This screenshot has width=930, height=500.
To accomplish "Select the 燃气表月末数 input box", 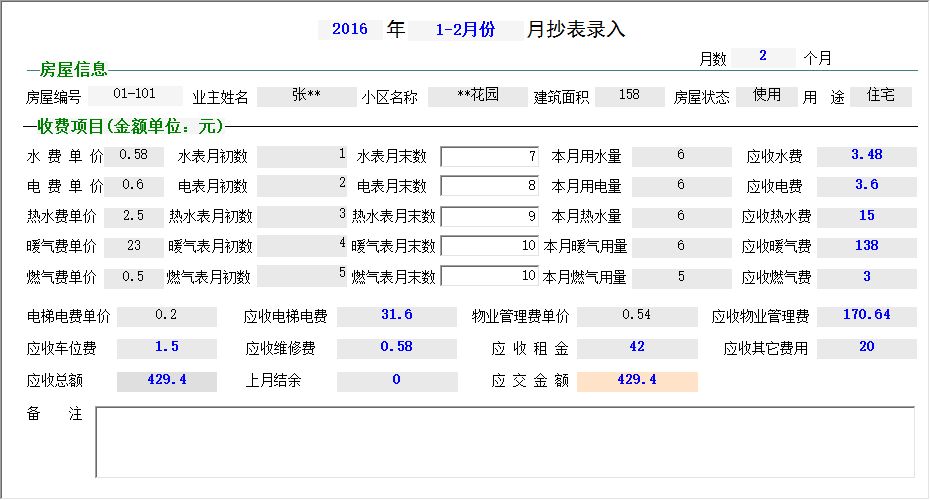I will point(491,277).
